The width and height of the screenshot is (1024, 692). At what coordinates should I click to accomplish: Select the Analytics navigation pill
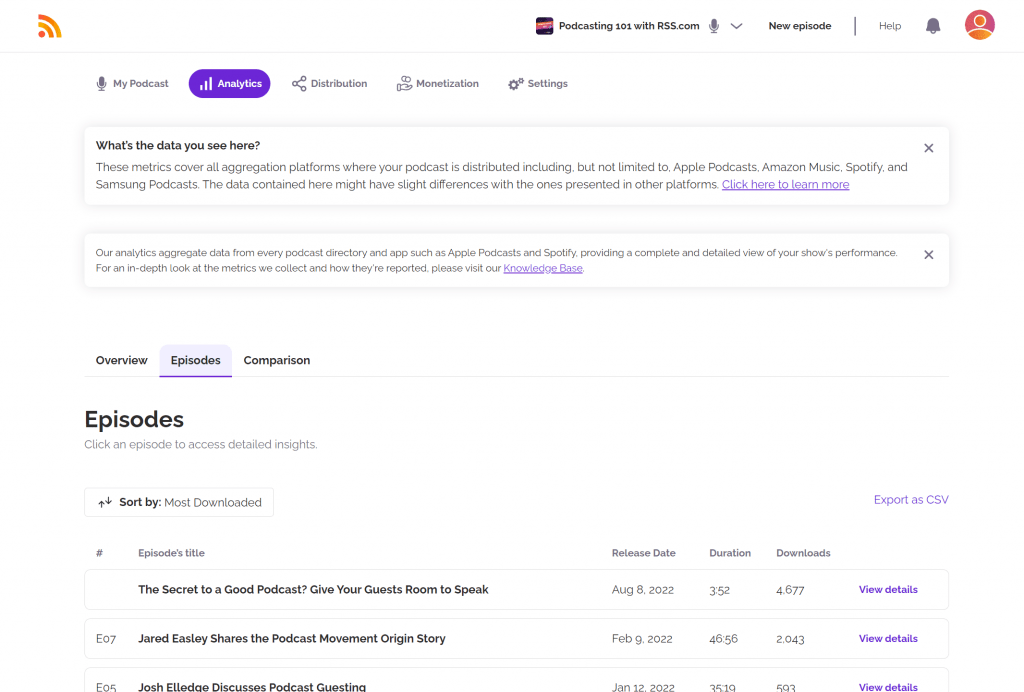[229, 84]
